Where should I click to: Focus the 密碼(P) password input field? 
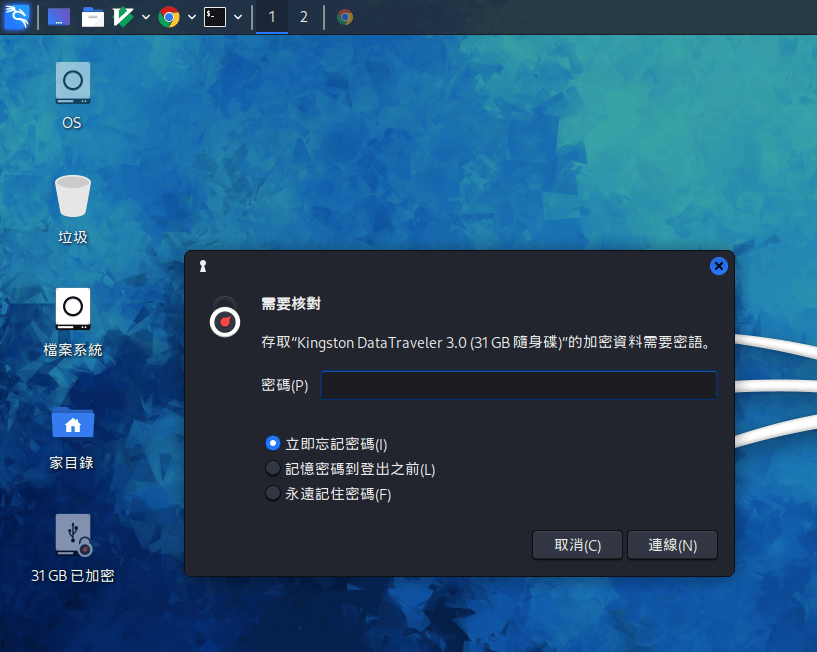pos(518,385)
